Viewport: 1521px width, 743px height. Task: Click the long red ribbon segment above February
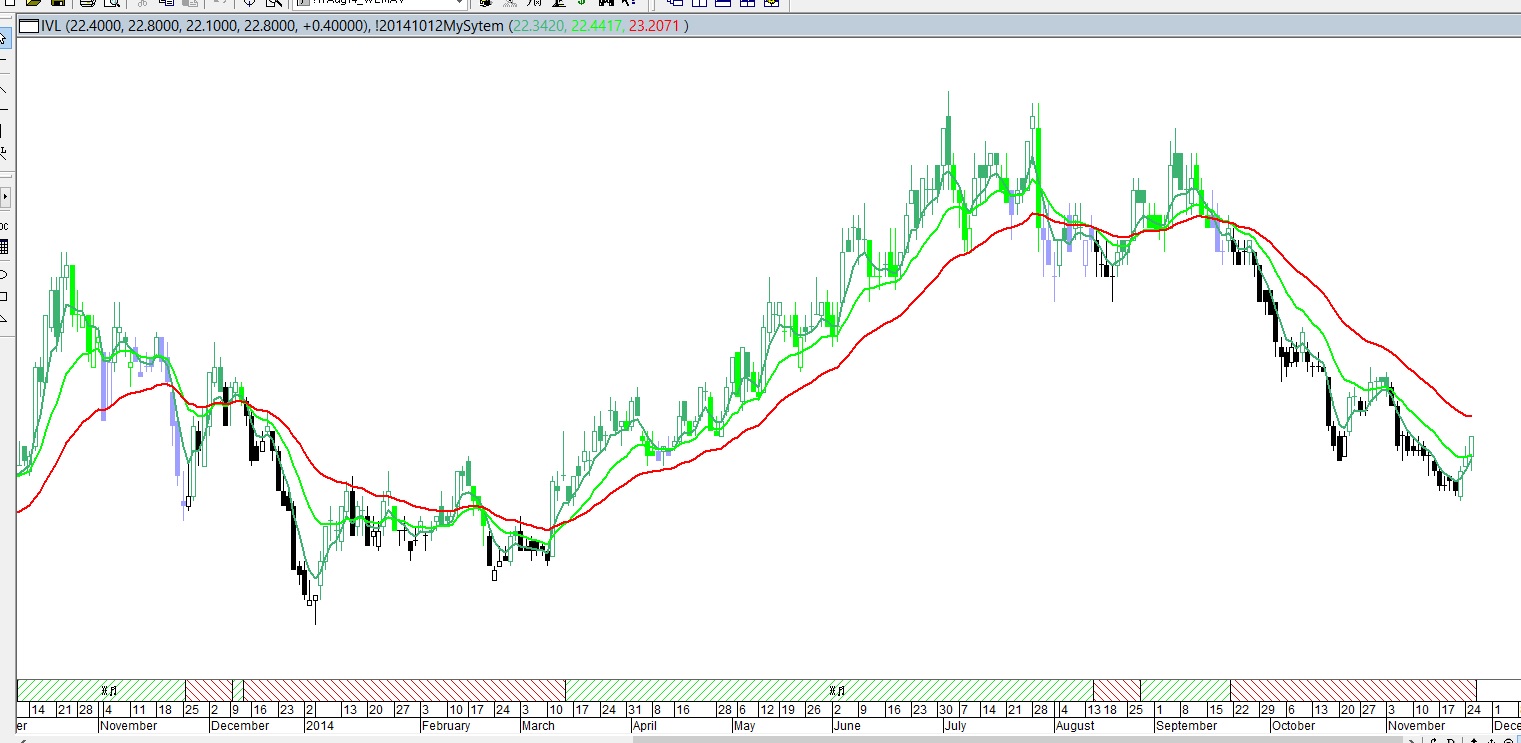pyautogui.click(x=404, y=690)
